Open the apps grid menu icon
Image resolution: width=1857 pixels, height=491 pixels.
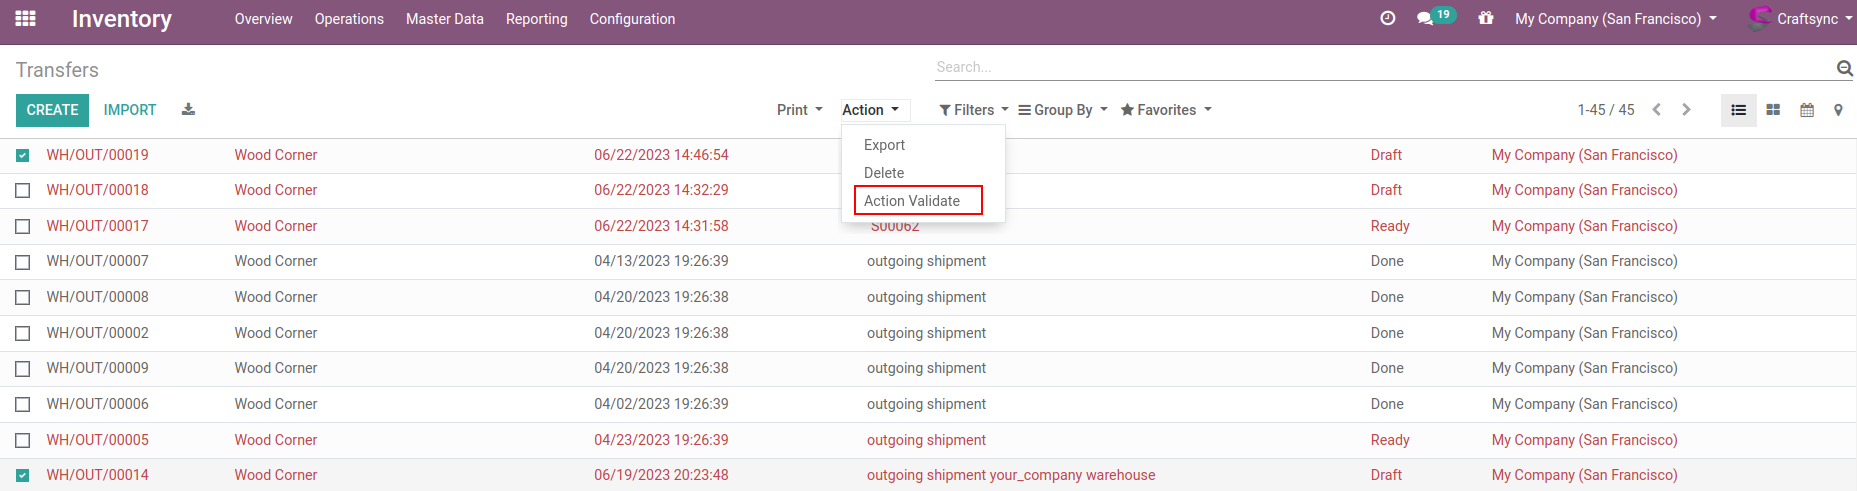pyautogui.click(x=26, y=19)
